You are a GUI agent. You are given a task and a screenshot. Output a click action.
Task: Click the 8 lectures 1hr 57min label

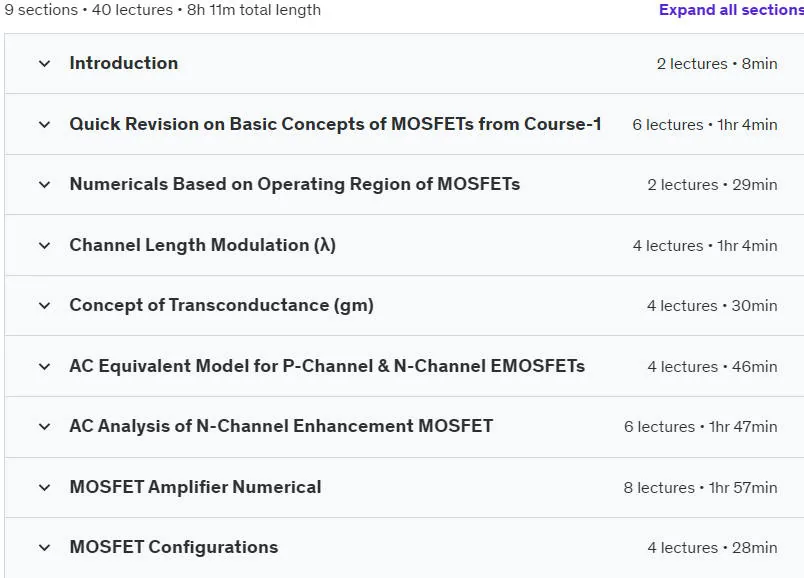[700, 488]
